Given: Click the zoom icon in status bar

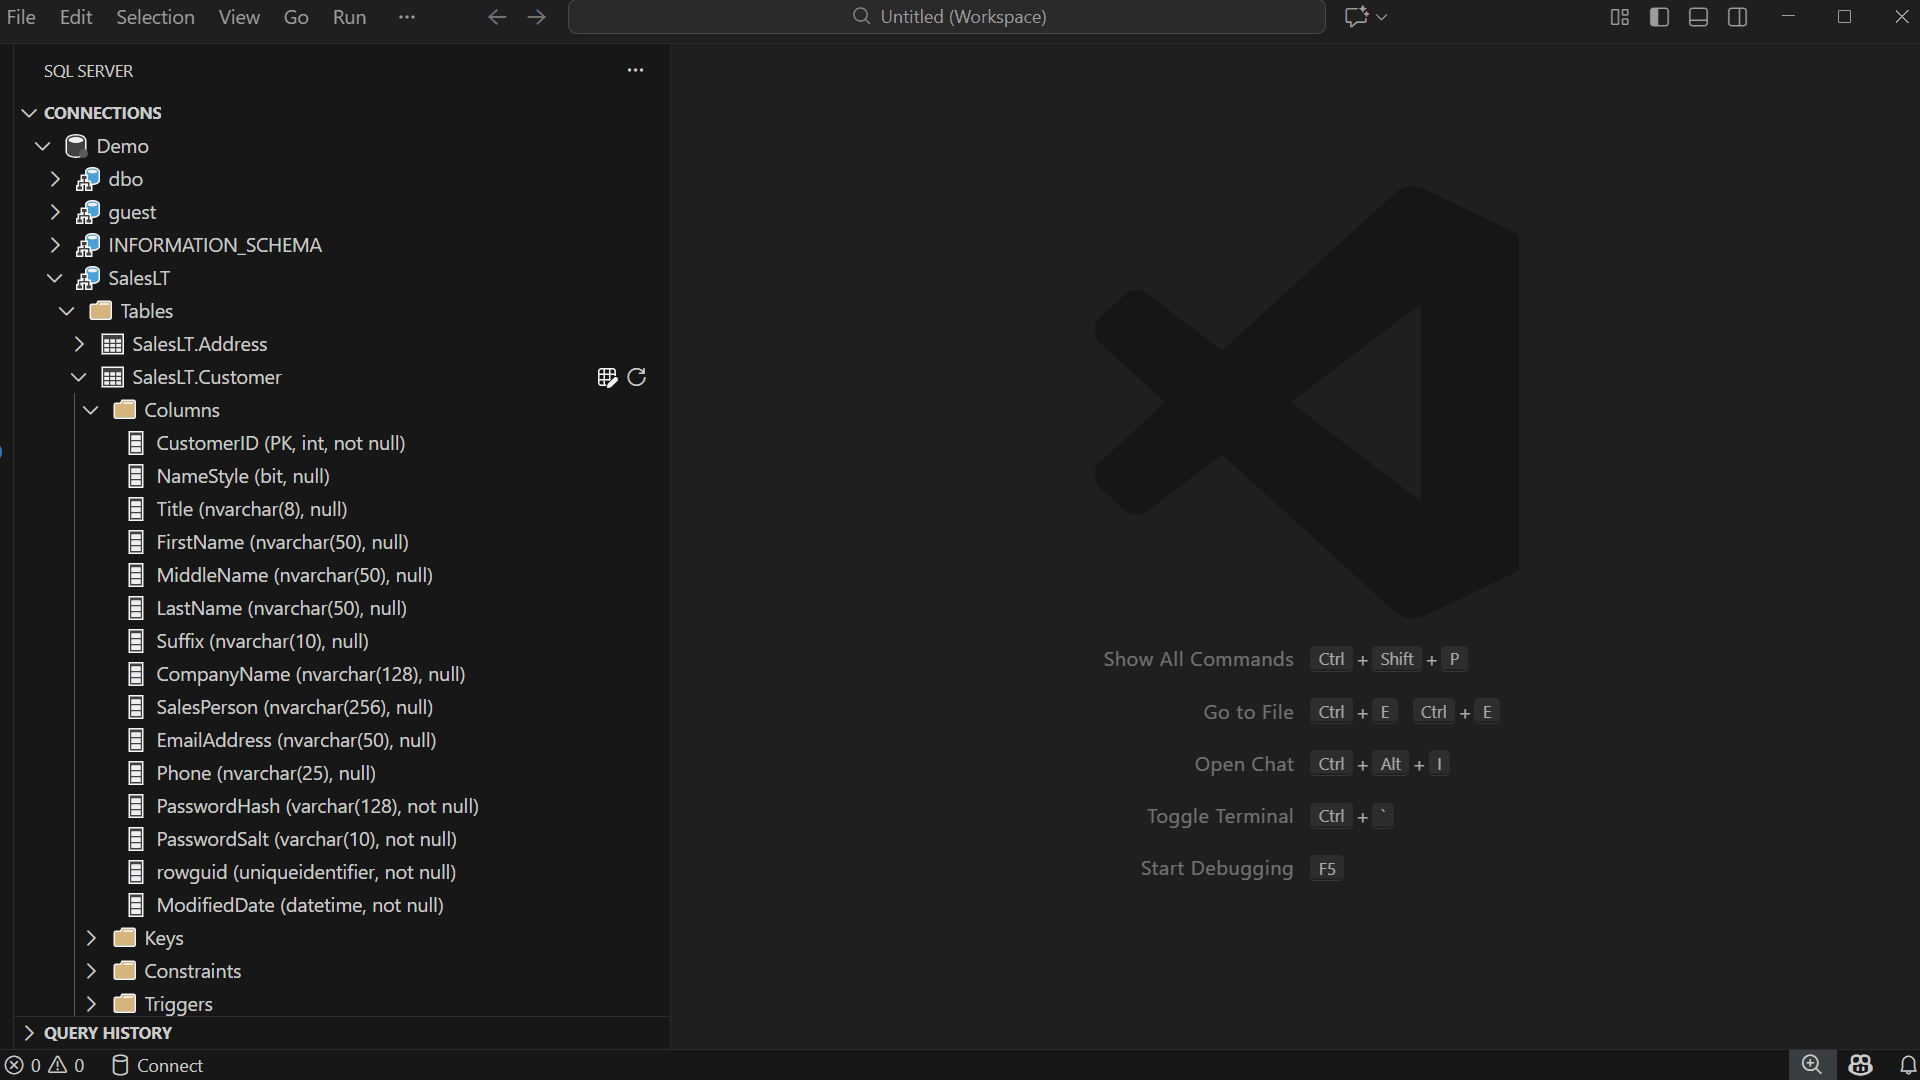Looking at the screenshot, I should coord(1811,1065).
